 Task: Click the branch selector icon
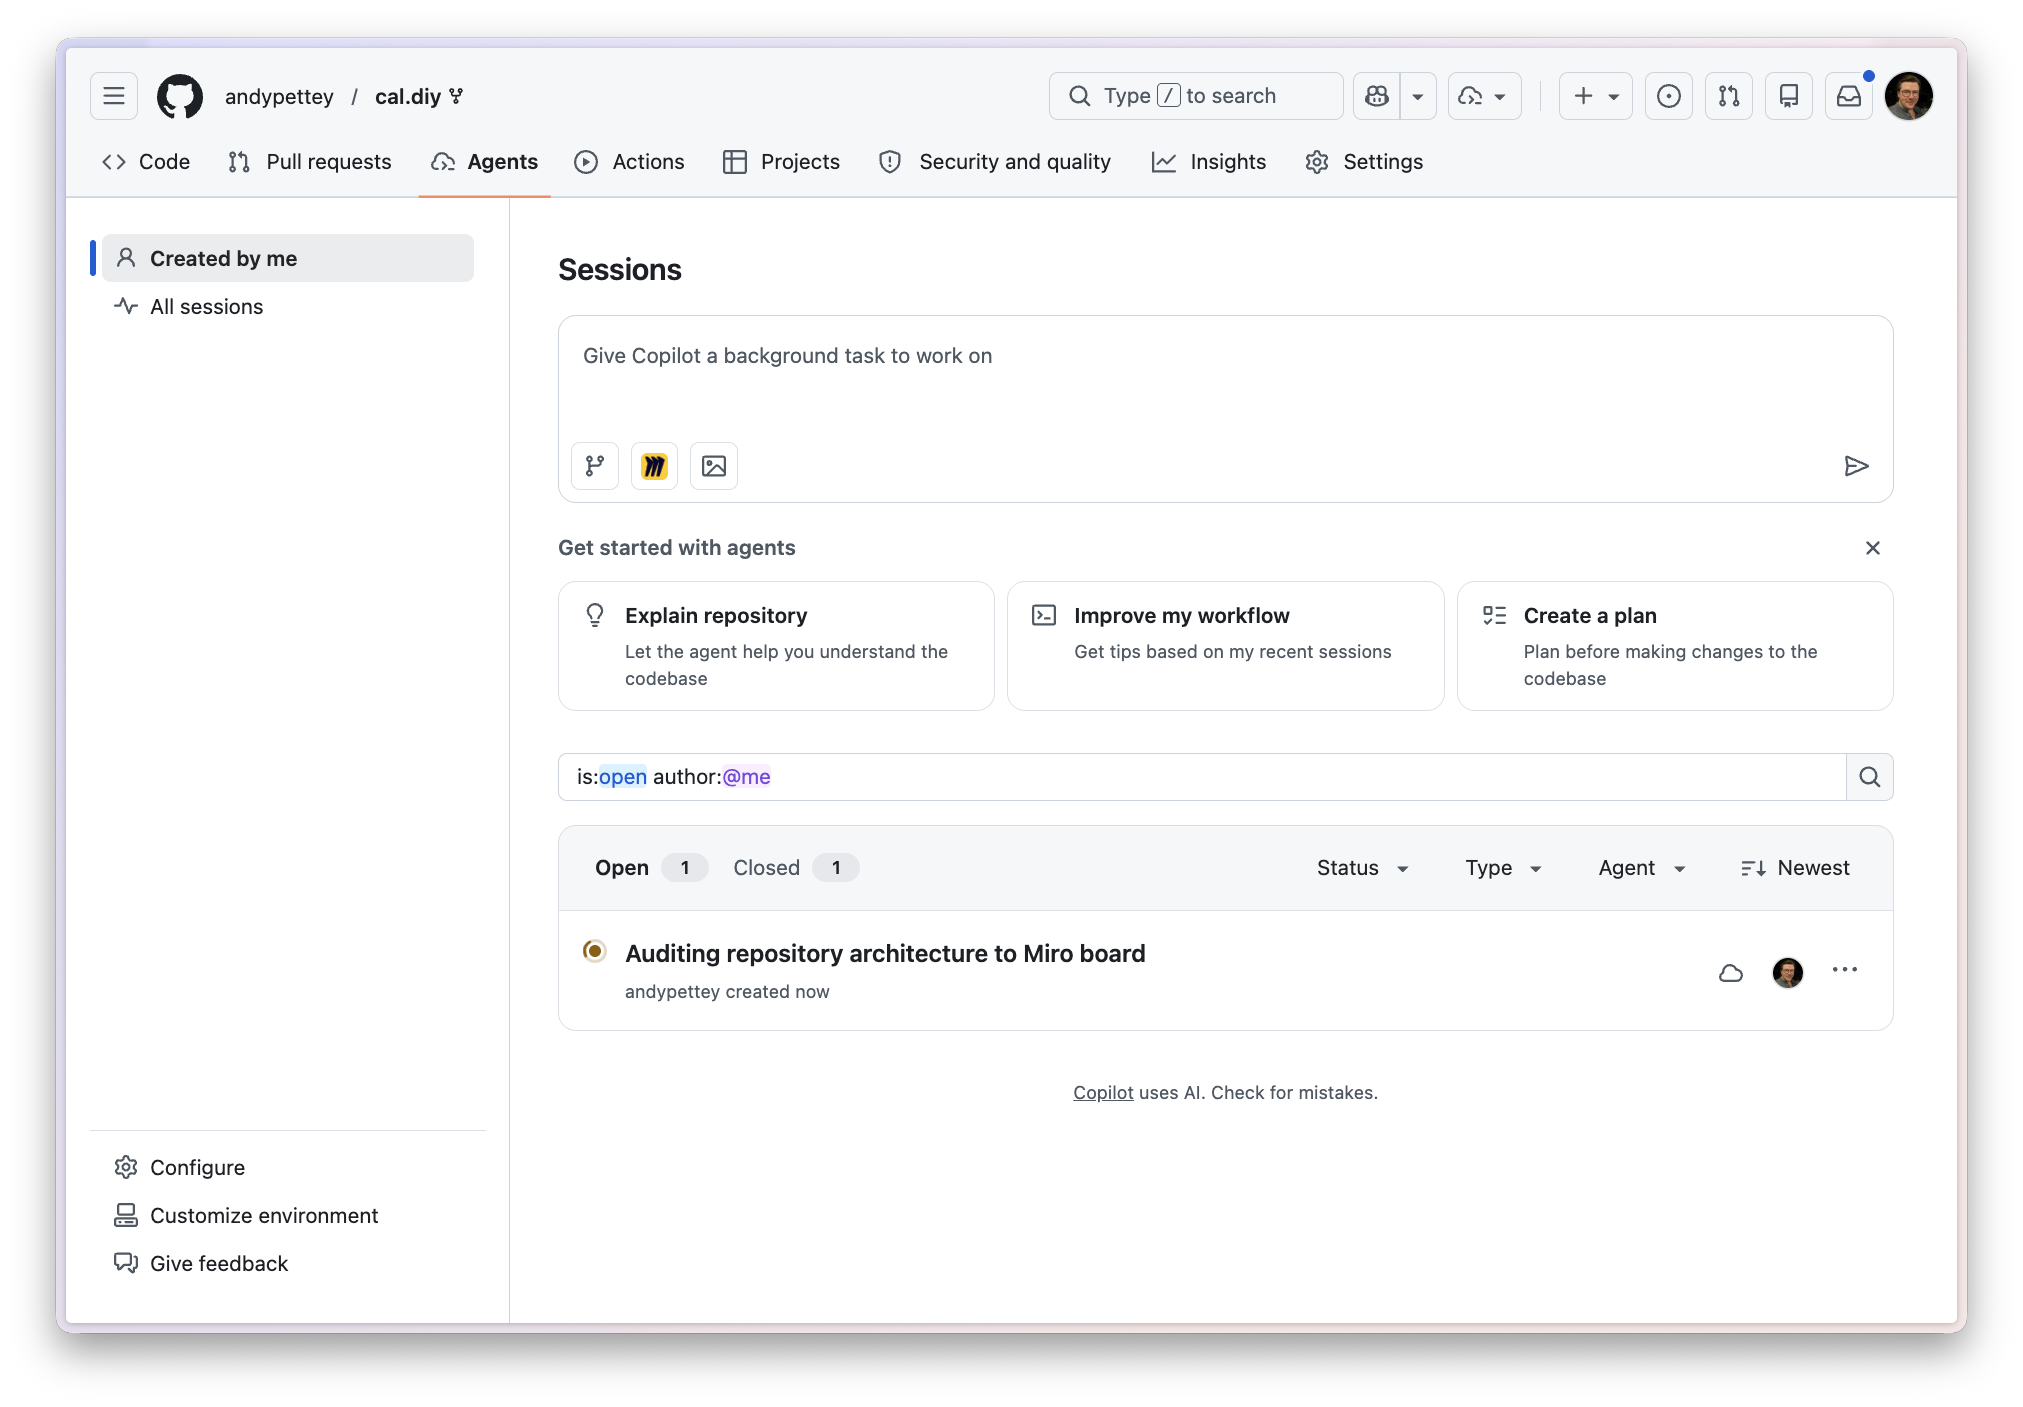coord(595,466)
